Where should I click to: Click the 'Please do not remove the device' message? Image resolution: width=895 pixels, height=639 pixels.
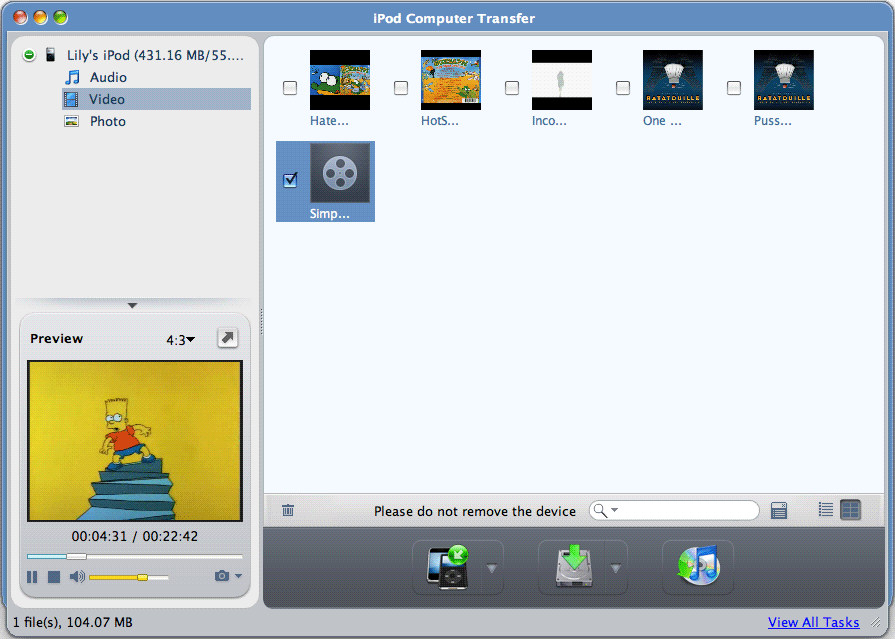point(475,511)
